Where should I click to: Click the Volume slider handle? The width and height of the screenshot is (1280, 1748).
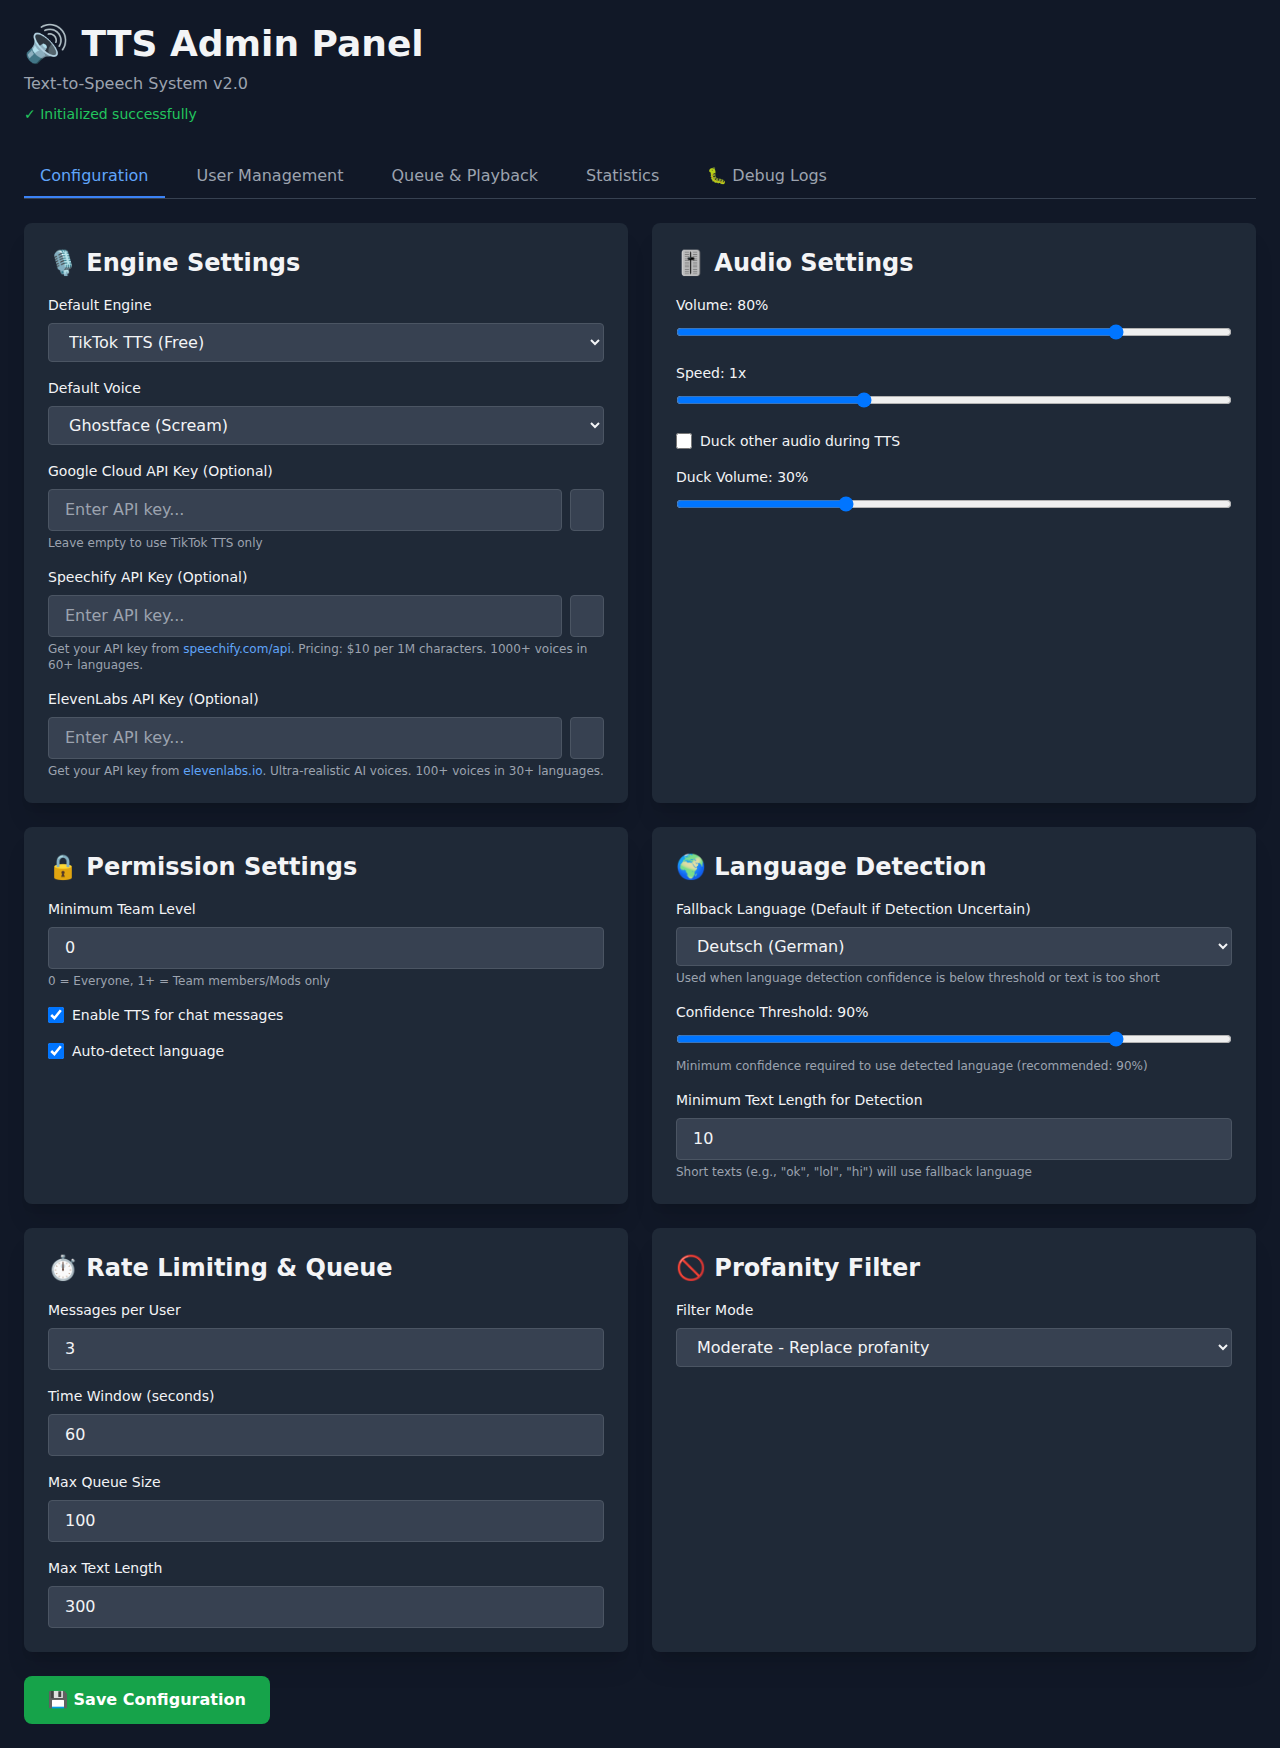1116,332
